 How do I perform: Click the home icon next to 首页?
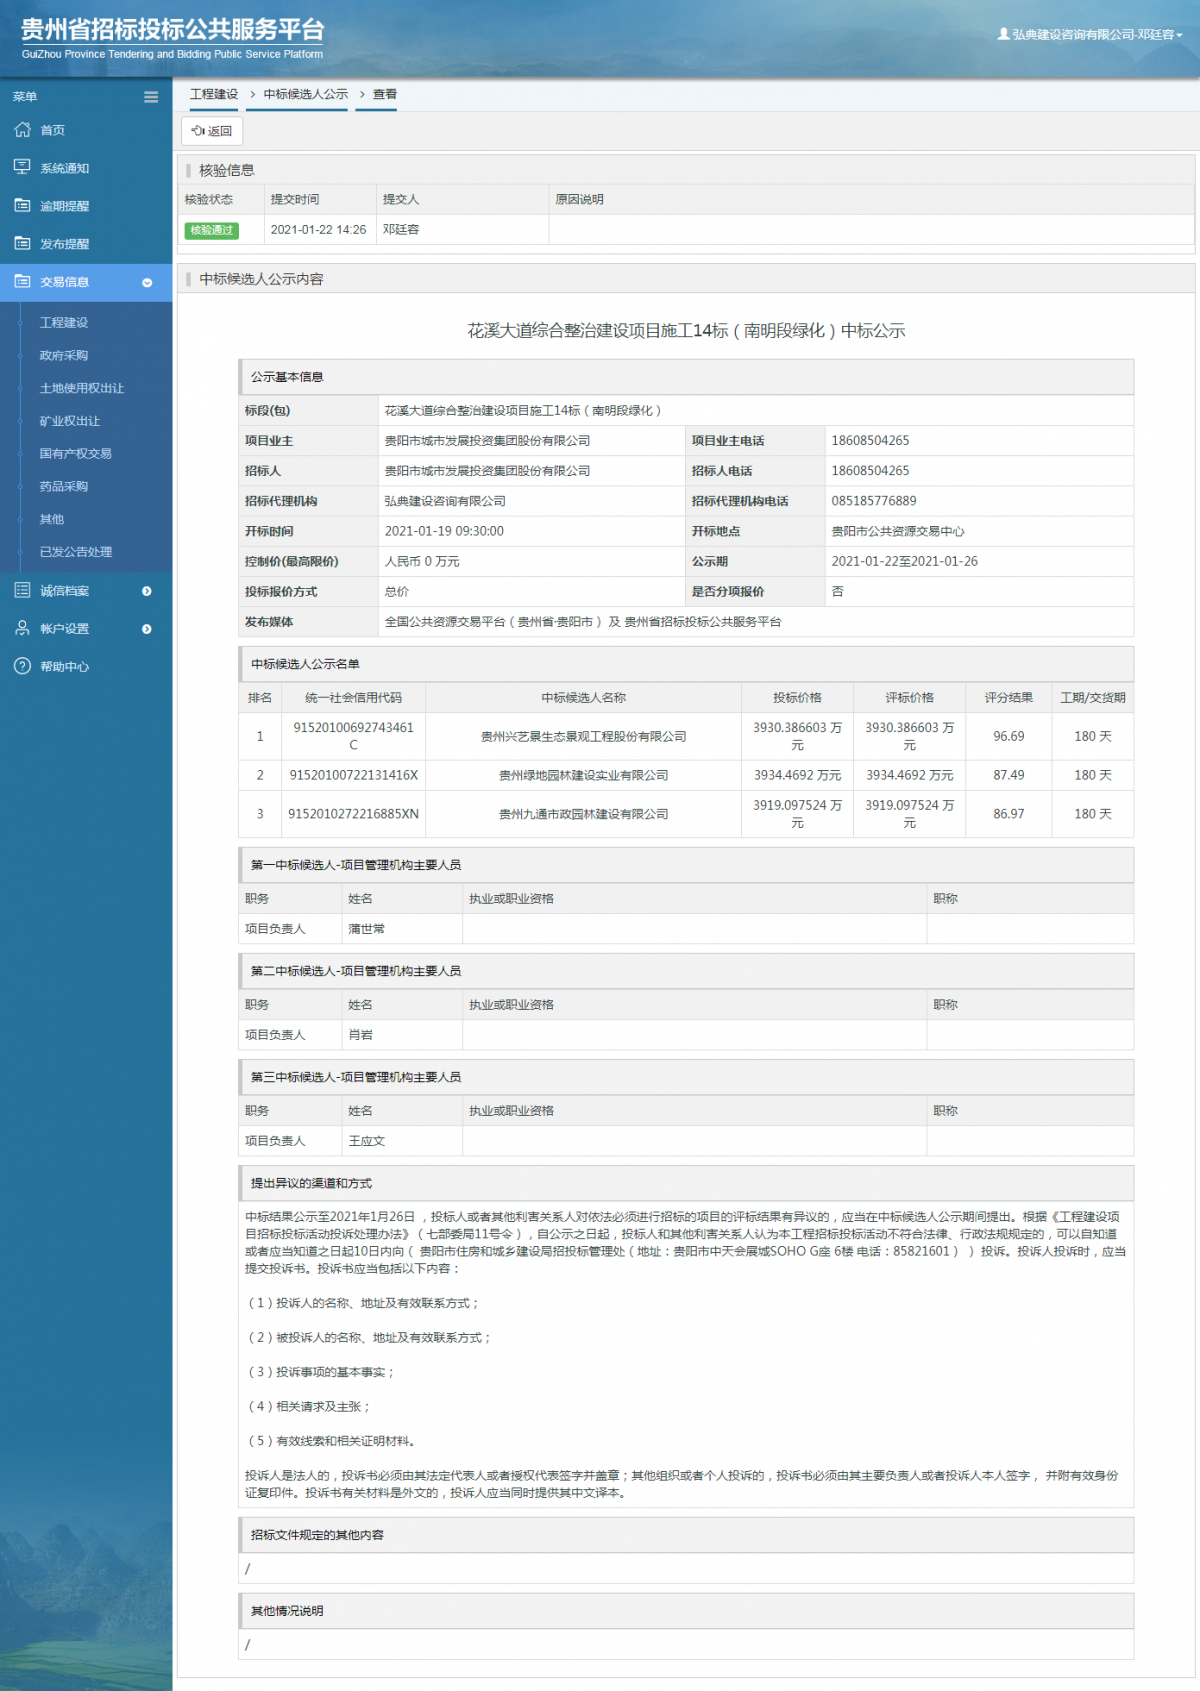tap(22, 130)
